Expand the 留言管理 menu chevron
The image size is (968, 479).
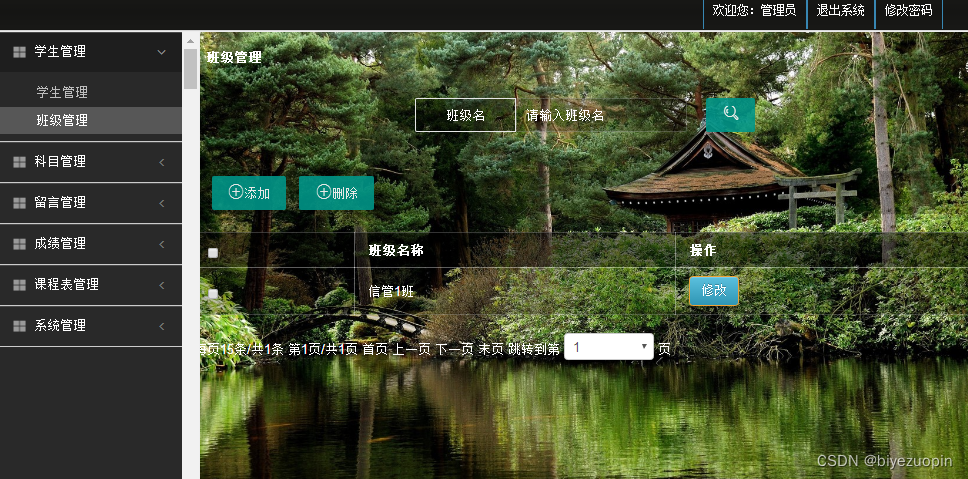click(x=162, y=202)
